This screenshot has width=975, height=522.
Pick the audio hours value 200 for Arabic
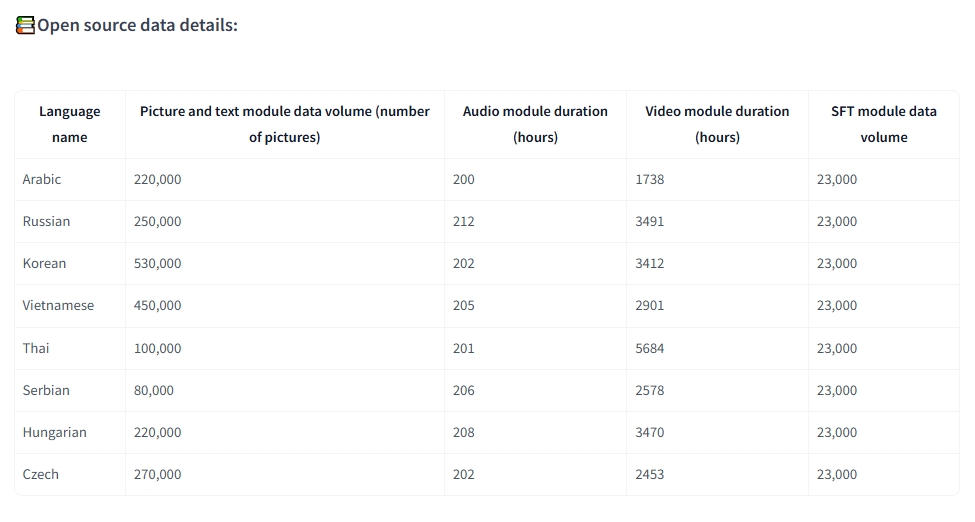[x=464, y=179]
